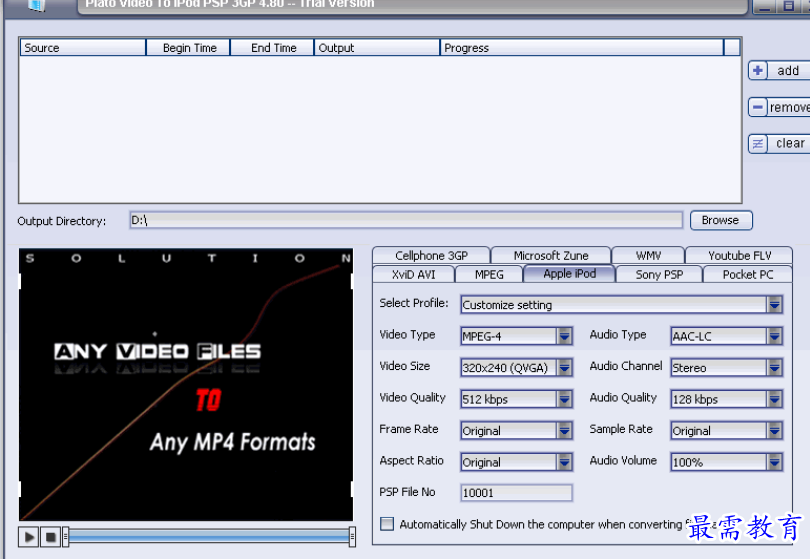Click the End Time column header
The width and height of the screenshot is (810, 559).
click(x=273, y=48)
